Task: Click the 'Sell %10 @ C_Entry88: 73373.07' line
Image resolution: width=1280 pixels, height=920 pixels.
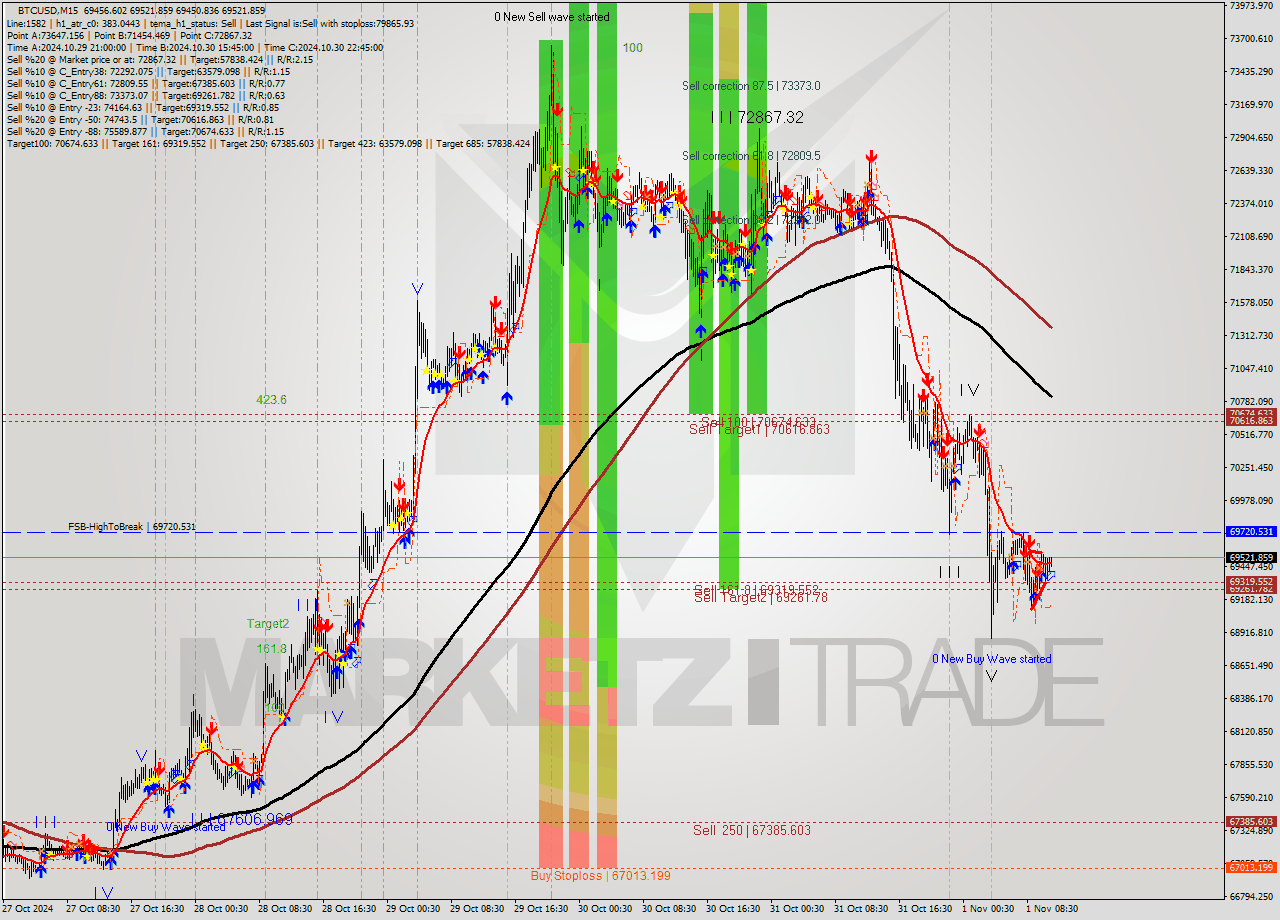Action: pos(146,95)
